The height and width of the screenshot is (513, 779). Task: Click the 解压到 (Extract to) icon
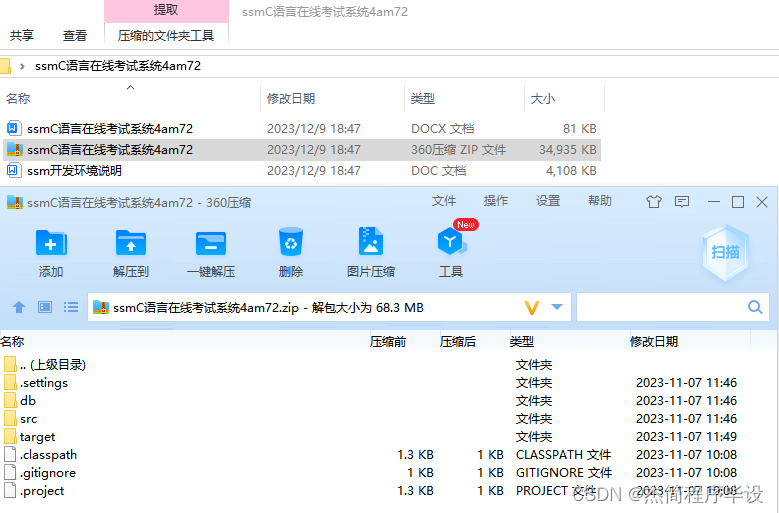pyautogui.click(x=131, y=243)
